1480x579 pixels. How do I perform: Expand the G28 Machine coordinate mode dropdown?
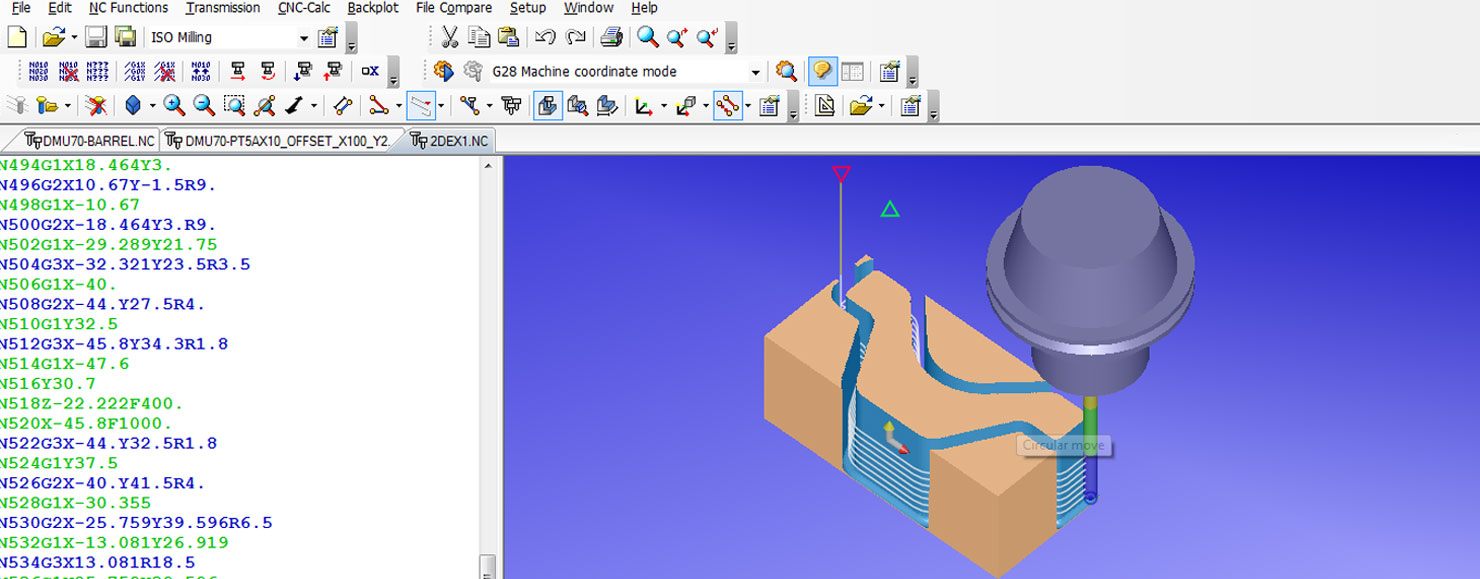click(755, 72)
